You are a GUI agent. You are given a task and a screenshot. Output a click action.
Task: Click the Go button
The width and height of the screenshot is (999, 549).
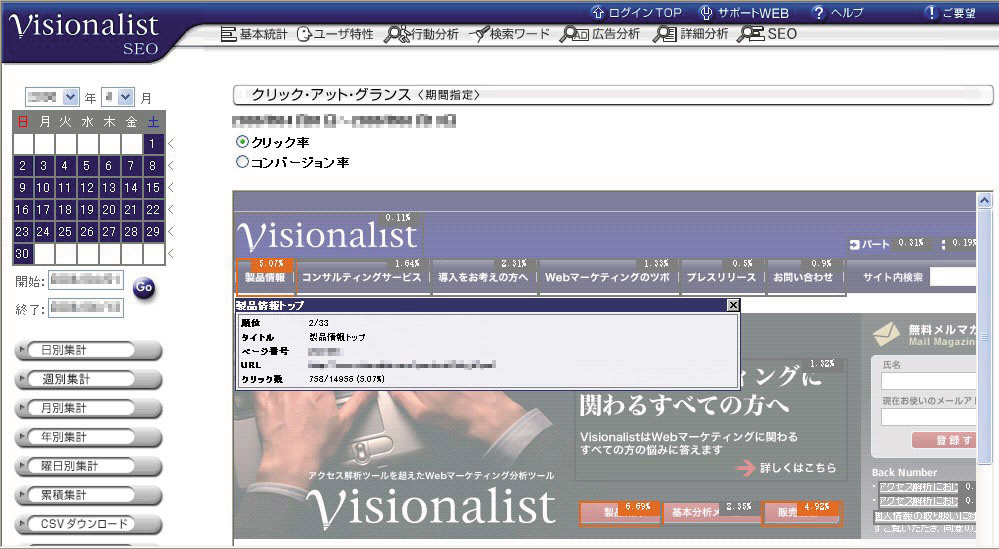pyautogui.click(x=144, y=288)
